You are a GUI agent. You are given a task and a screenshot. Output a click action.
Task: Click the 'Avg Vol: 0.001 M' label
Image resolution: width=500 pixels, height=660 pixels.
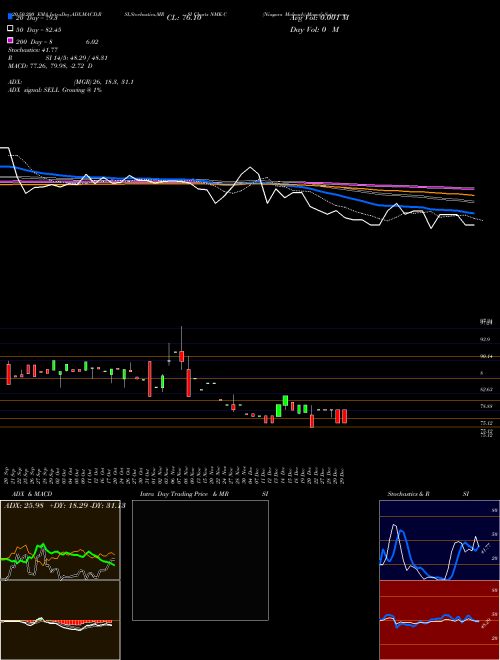(319, 18)
